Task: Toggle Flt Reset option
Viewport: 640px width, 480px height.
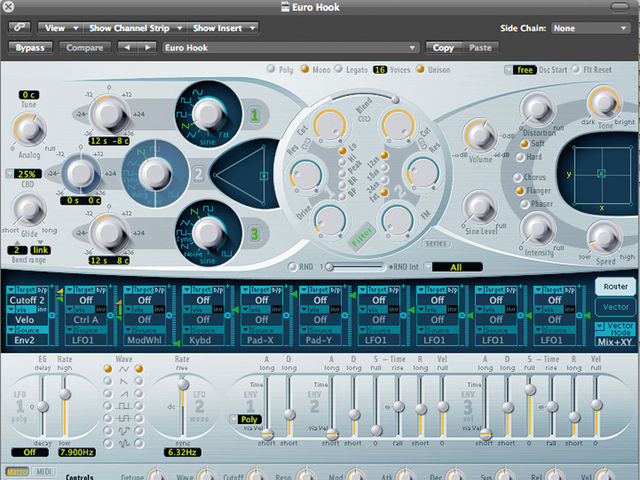Action: (x=576, y=69)
